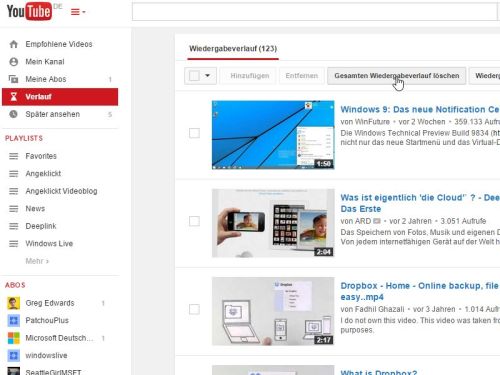Click the PatchouPlus channel avatar

pyautogui.click(x=13, y=320)
